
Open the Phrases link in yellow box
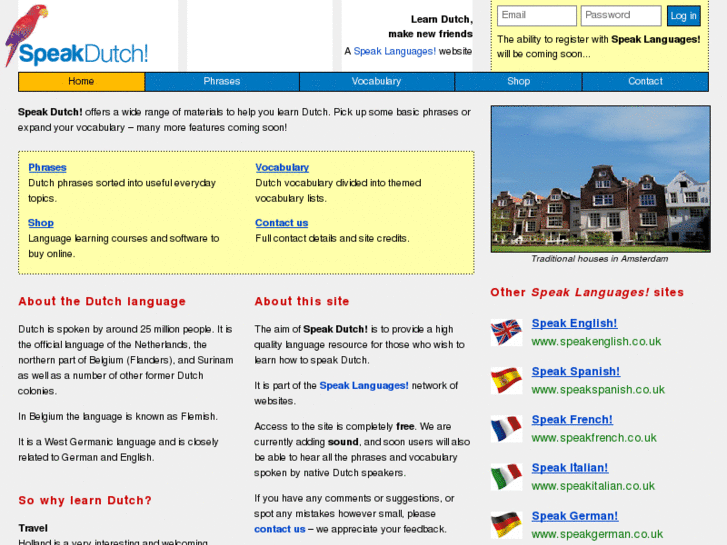47,167
